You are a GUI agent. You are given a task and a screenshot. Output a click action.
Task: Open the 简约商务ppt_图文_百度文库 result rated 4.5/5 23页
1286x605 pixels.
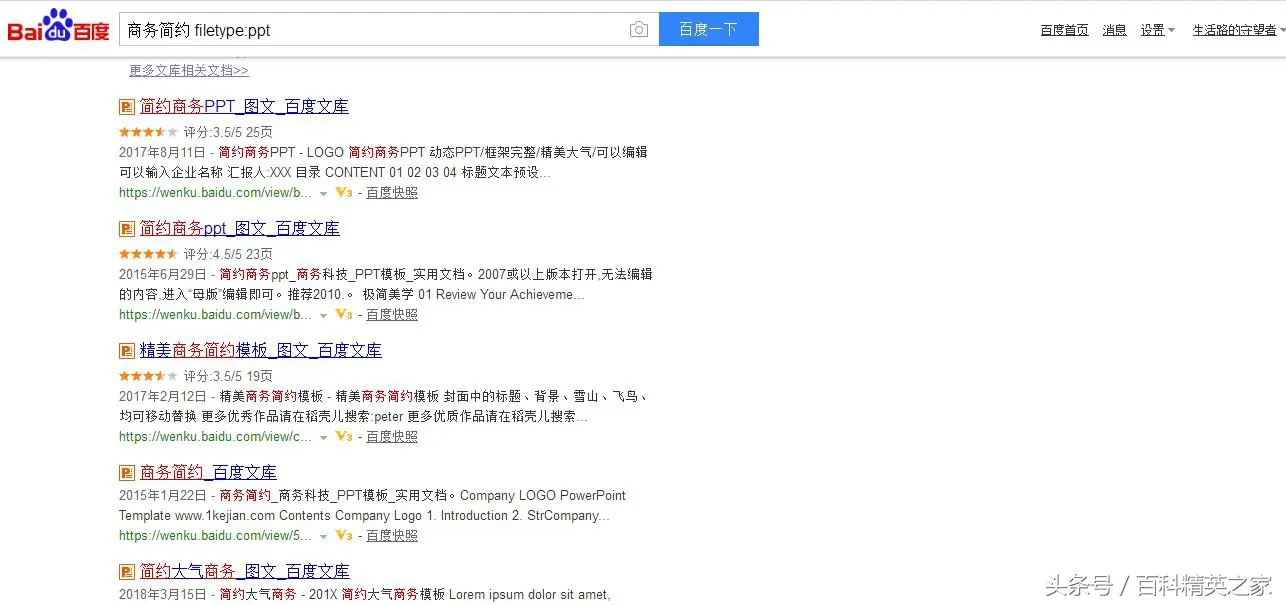pyautogui.click(x=240, y=228)
